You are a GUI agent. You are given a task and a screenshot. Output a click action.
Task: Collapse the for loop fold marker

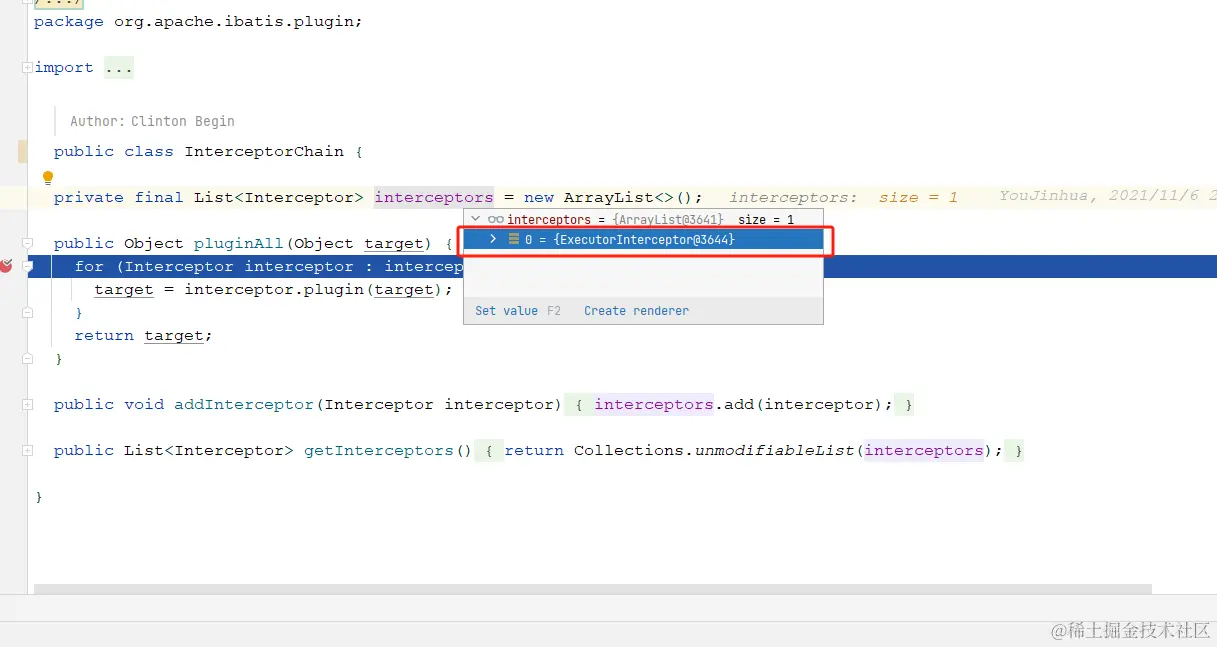click(x=29, y=266)
